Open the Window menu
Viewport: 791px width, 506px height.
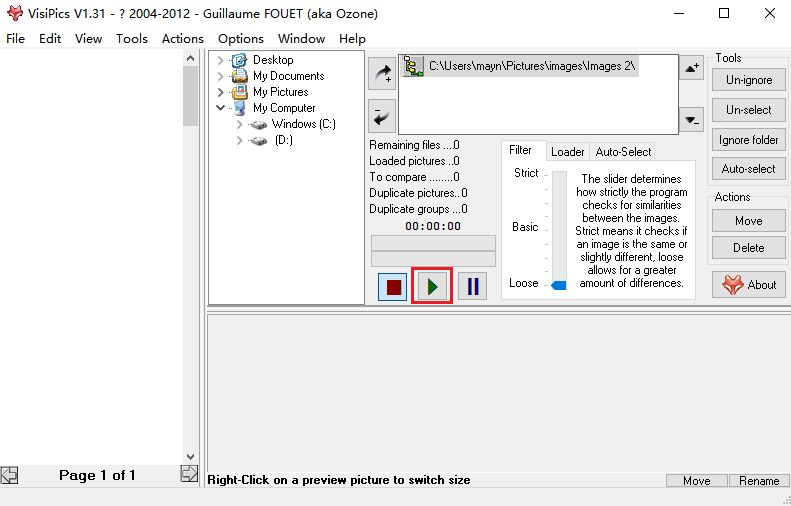tap(301, 39)
